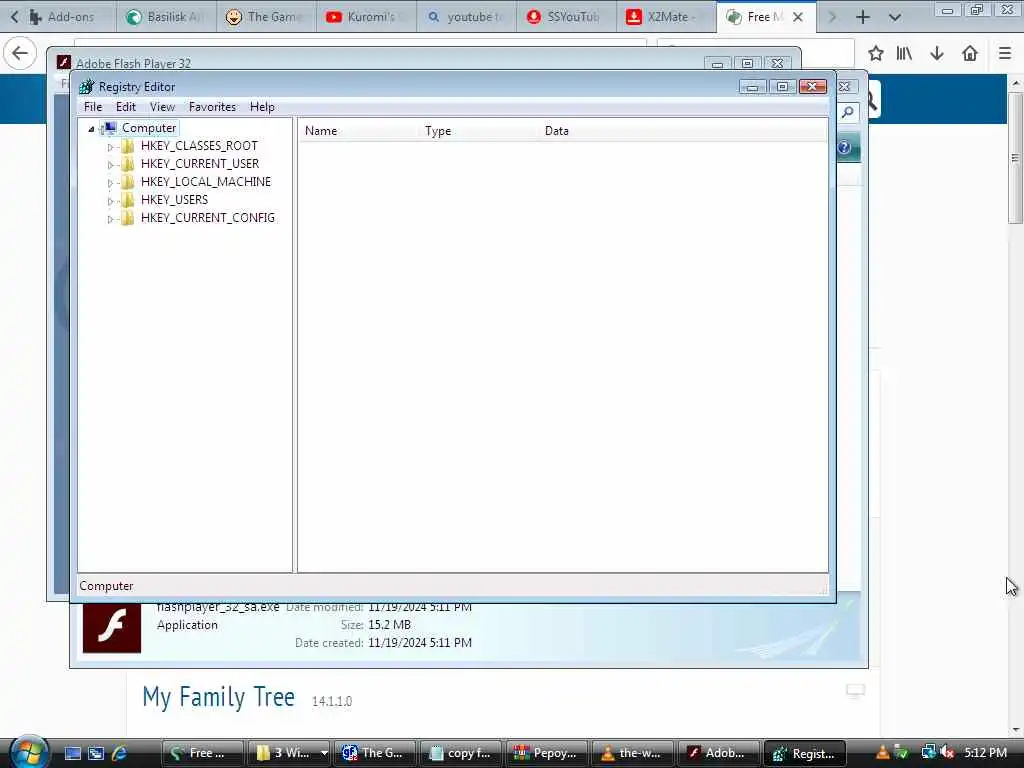Expand the HKEY_LOCAL_MACHINE key
Image resolution: width=1024 pixels, height=768 pixels.
(x=110, y=183)
